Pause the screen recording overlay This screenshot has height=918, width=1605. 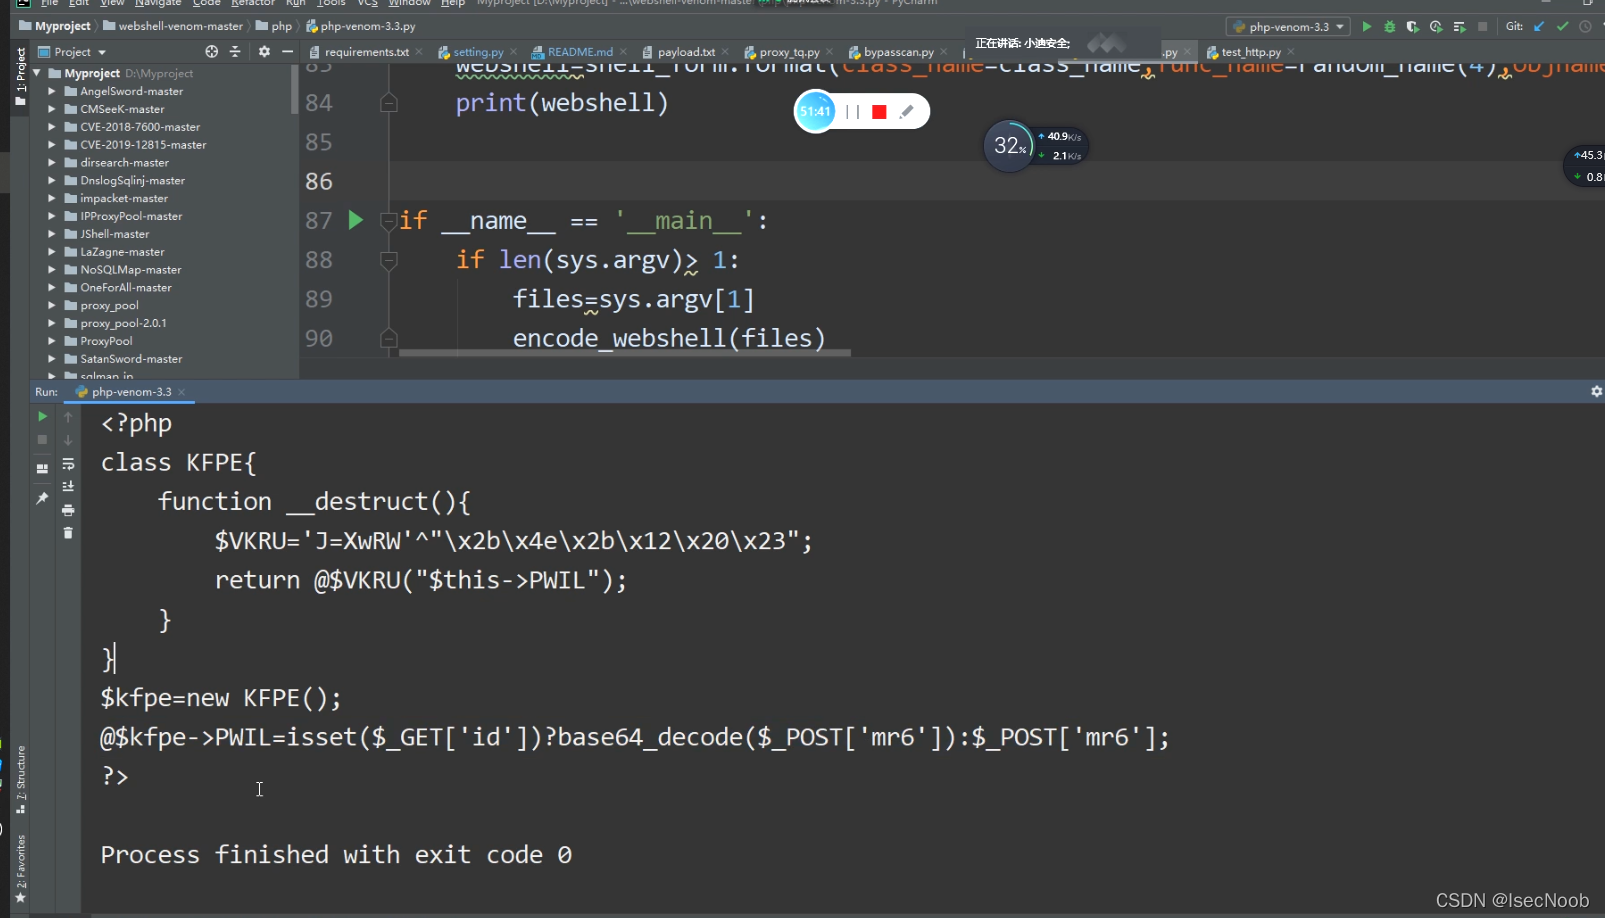(852, 112)
